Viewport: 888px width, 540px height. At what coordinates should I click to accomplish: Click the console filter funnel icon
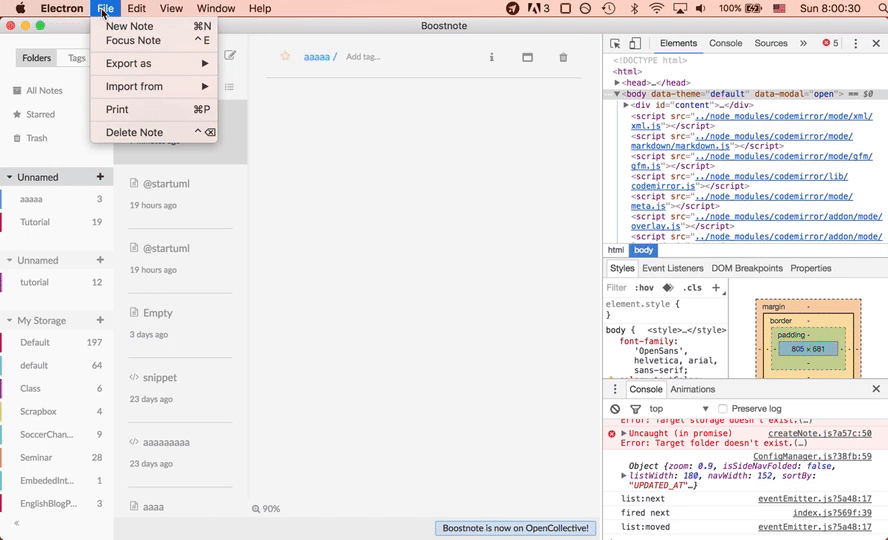coord(635,409)
